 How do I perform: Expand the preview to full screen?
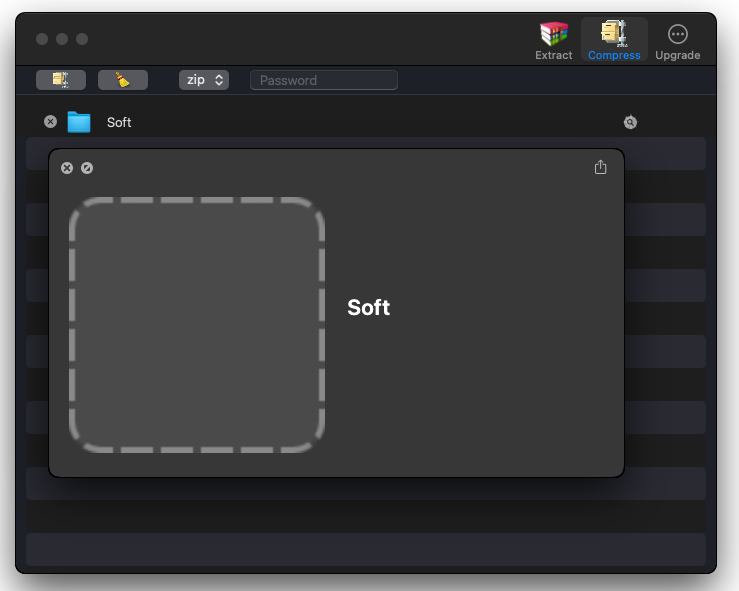tap(87, 168)
